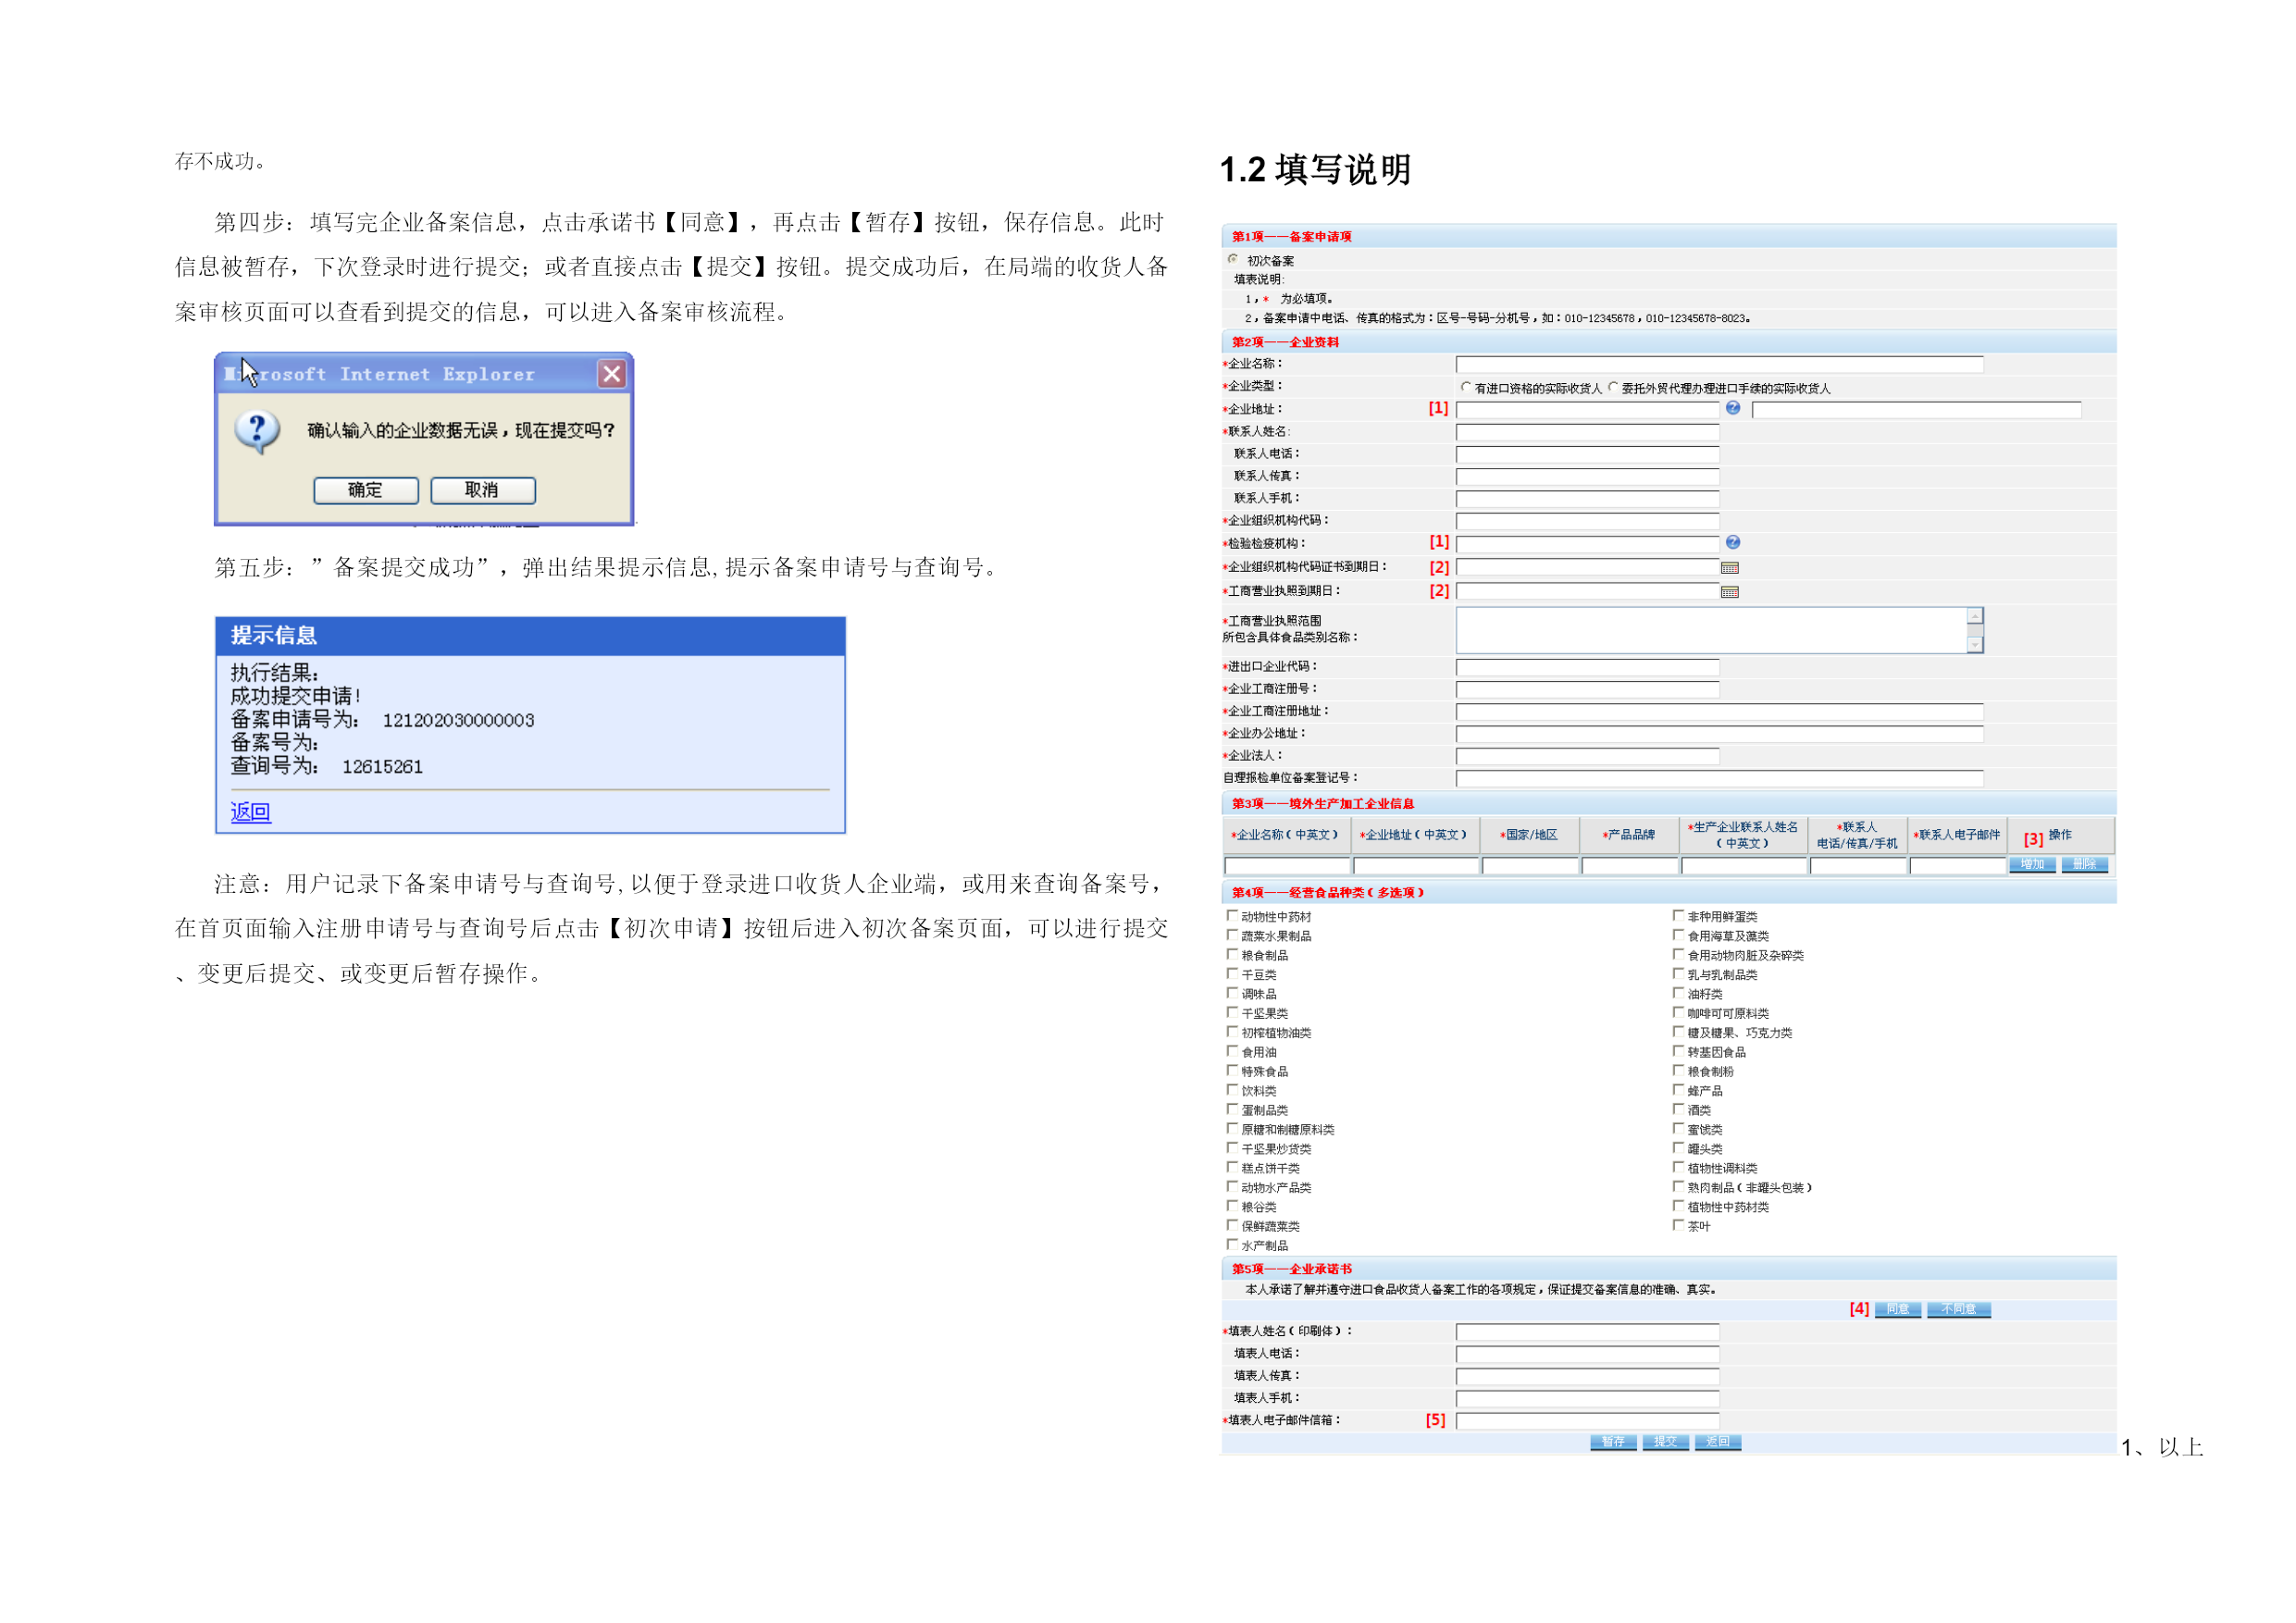Screen dimensions: 2296x1623
Task: Click the 企业组织机构代码 input field
Action: (1587, 521)
